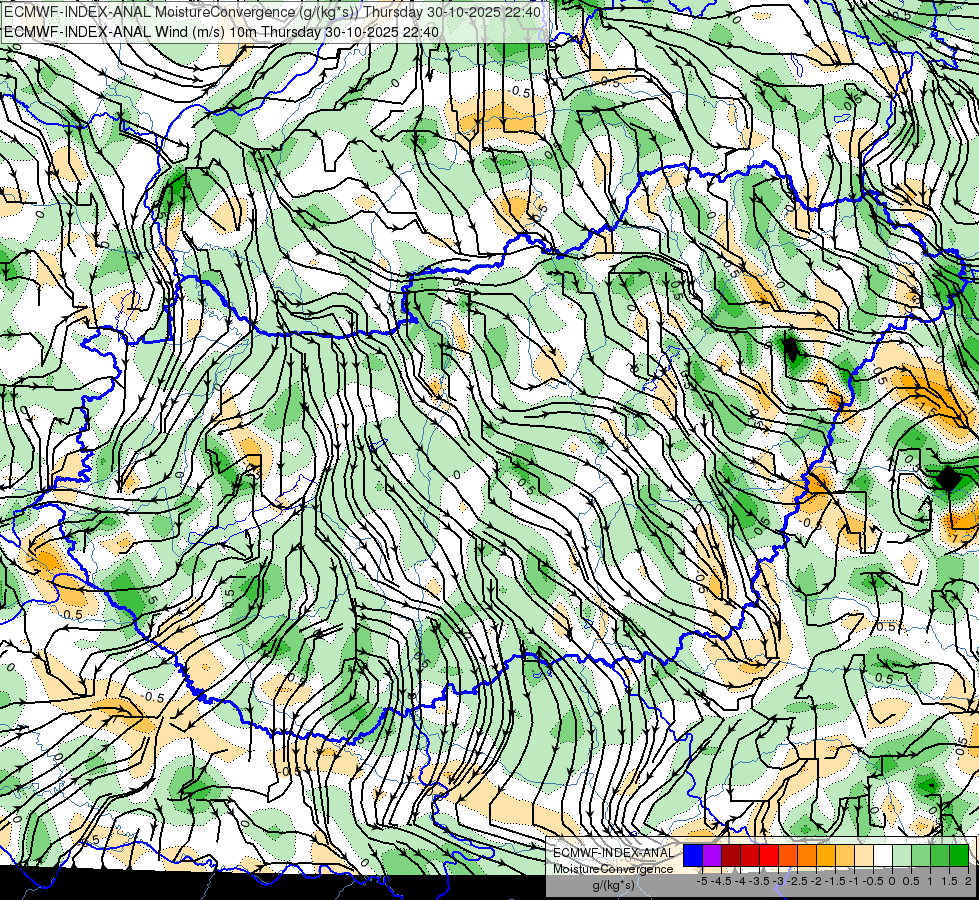Image resolution: width=979 pixels, height=900 pixels.
Task: Click the legend tick value '1.5'
Action: click(x=950, y=881)
